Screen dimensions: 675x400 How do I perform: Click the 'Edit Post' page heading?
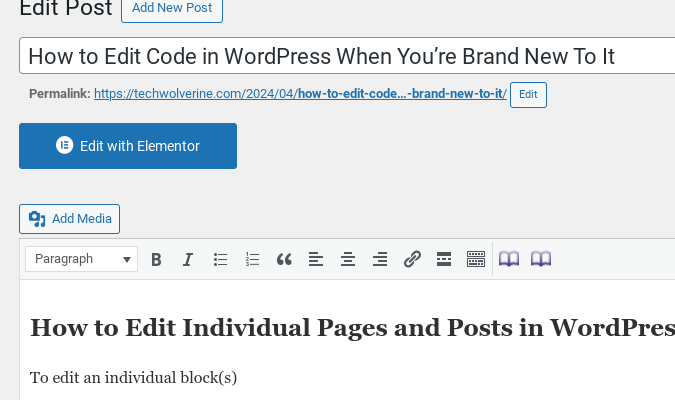pyautogui.click(x=66, y=8)
